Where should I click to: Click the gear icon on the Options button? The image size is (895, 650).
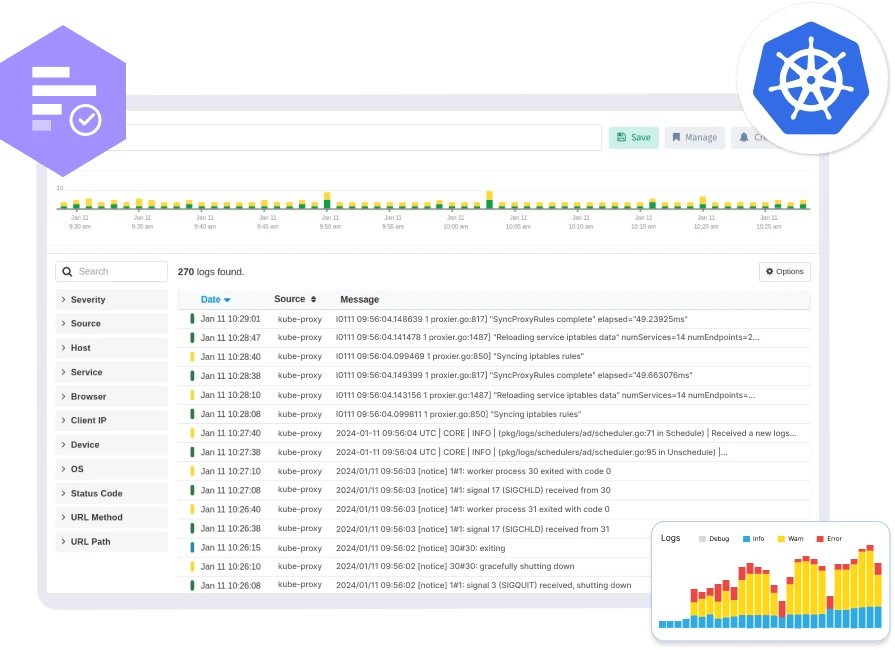pyautogui.click(x=769, y=271)
